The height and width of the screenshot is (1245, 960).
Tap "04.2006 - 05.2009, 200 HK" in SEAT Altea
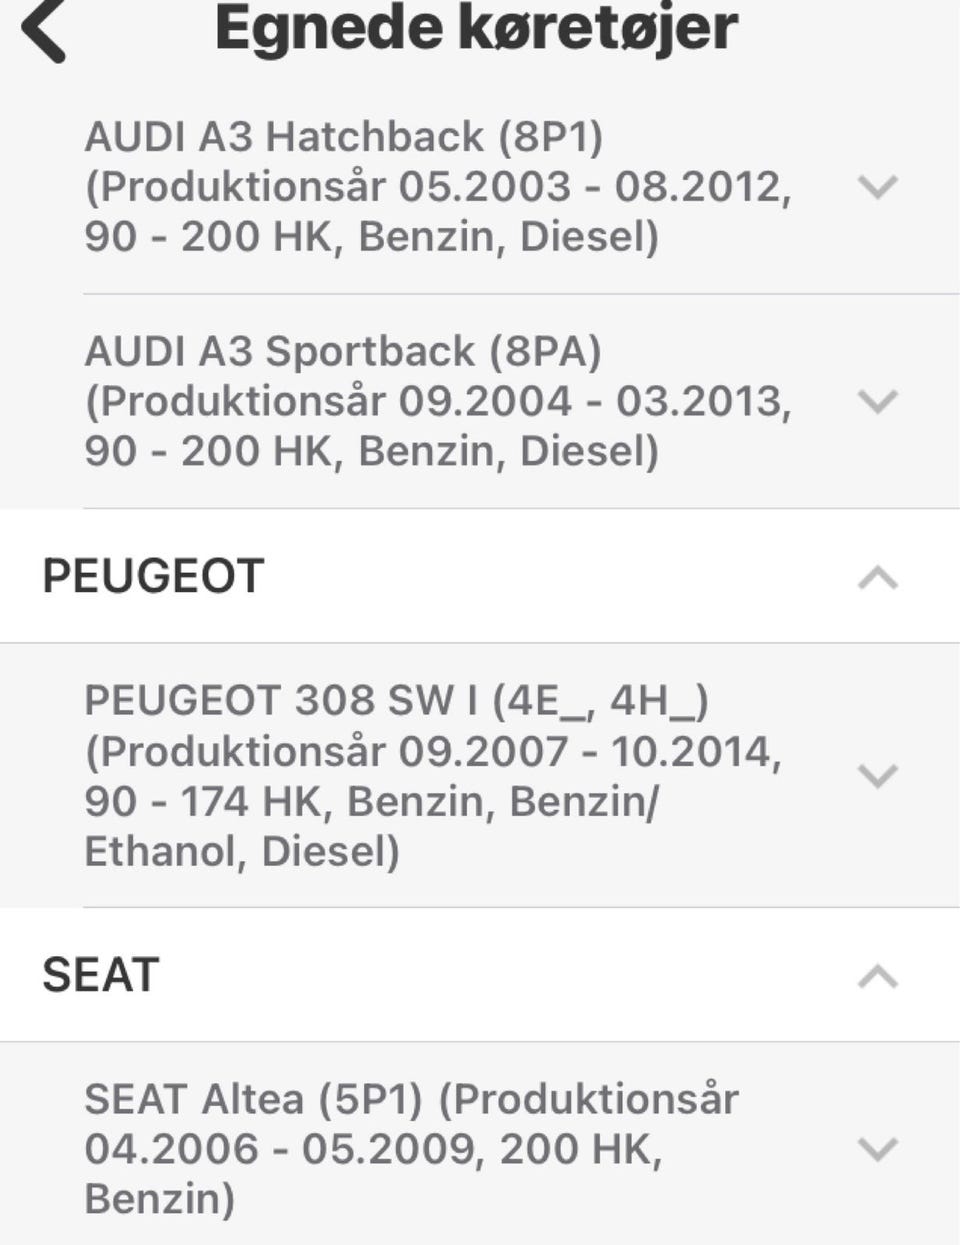pos(373,1149)
